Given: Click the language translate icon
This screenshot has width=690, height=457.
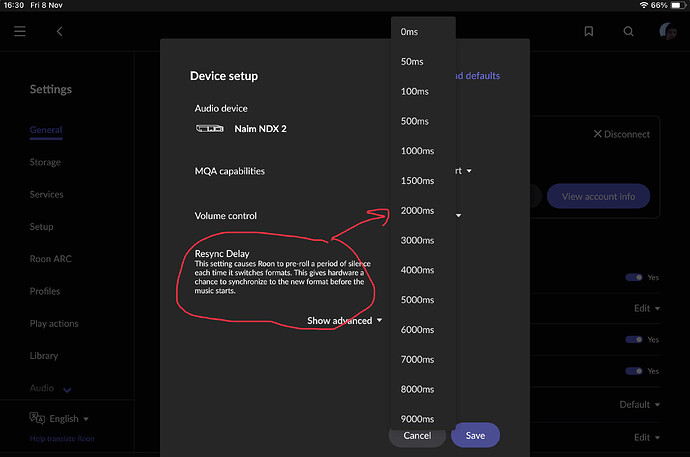Looking at the screenshot, I should 37,418.
